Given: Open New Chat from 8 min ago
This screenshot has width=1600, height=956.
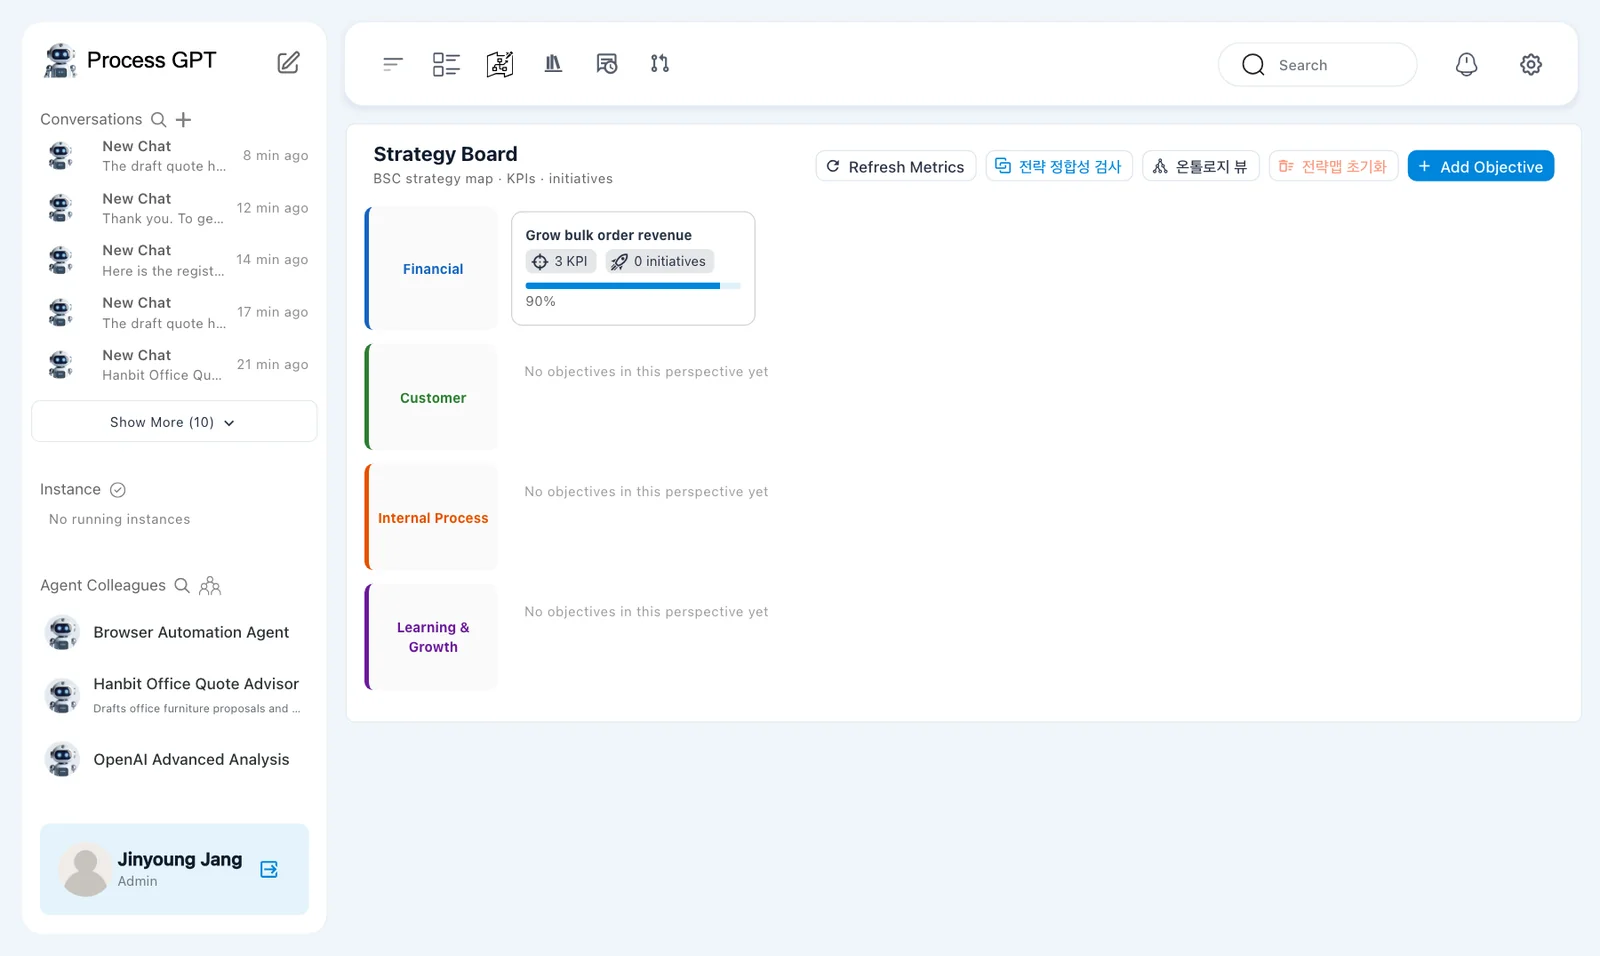Looking at the screenshot, I should coord(174,156).
